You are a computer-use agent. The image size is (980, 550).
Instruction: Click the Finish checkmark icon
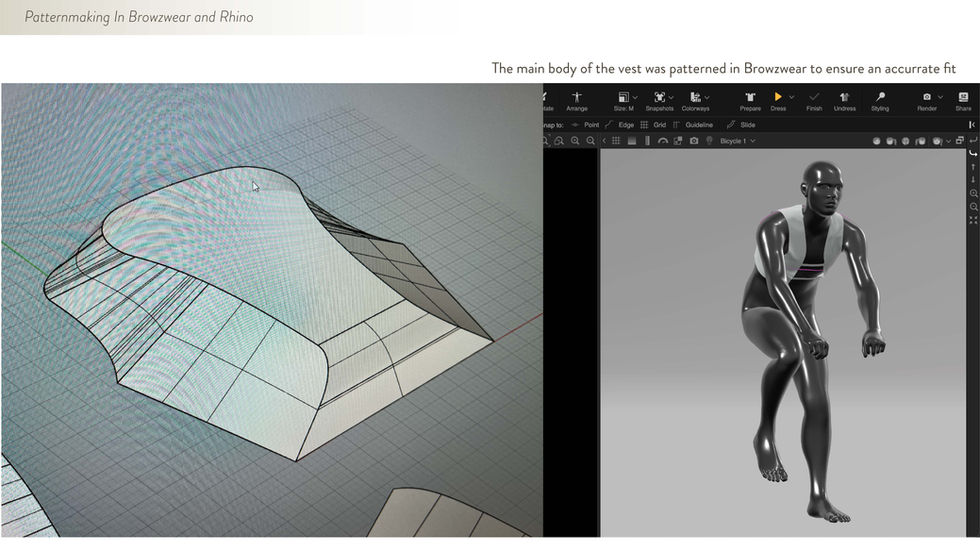[814, 97]
